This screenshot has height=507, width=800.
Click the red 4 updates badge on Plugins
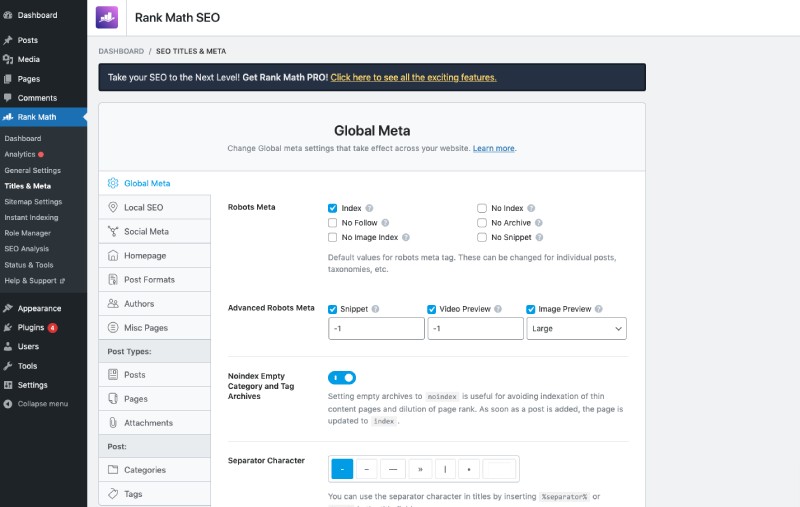click(x=53, y=327)
